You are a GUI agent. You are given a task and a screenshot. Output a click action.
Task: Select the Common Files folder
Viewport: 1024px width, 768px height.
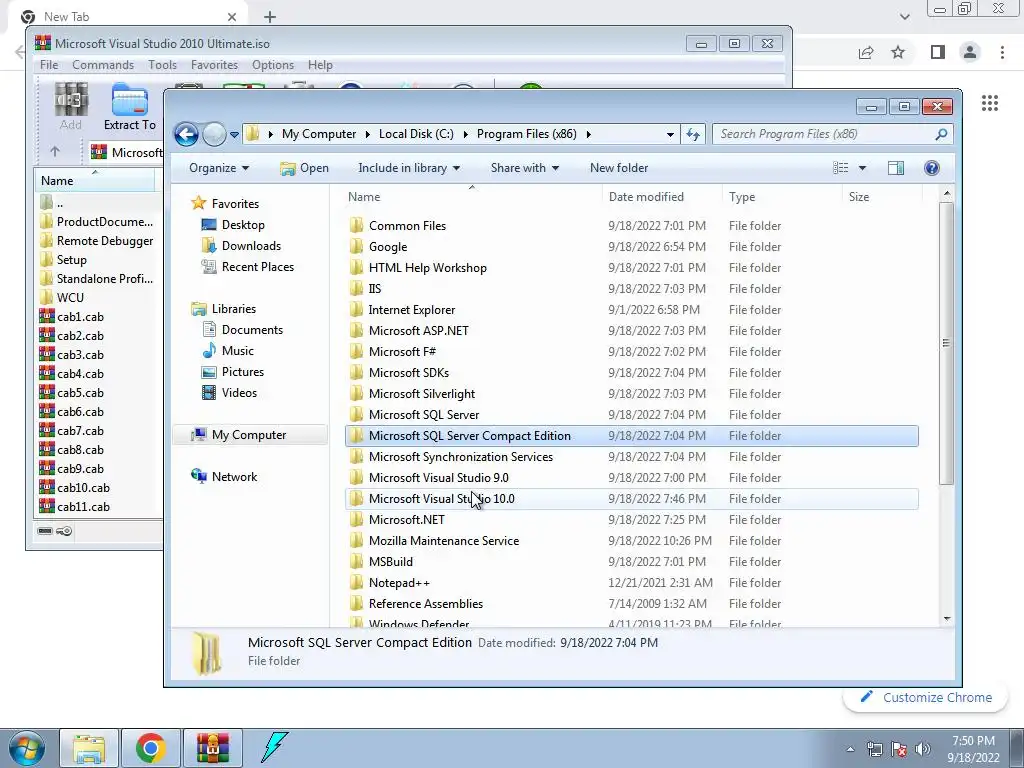click(632, 226)
